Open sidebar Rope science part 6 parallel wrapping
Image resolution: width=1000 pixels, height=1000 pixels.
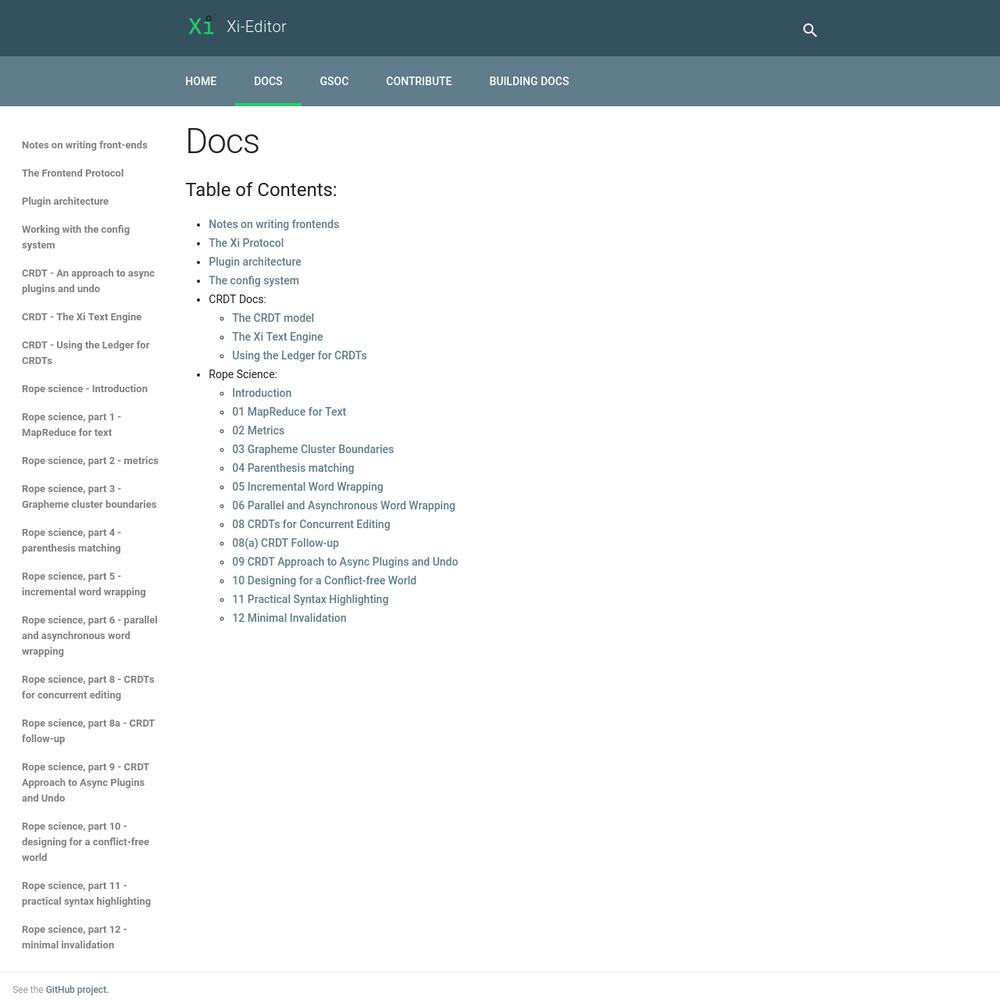pos(90,635)
